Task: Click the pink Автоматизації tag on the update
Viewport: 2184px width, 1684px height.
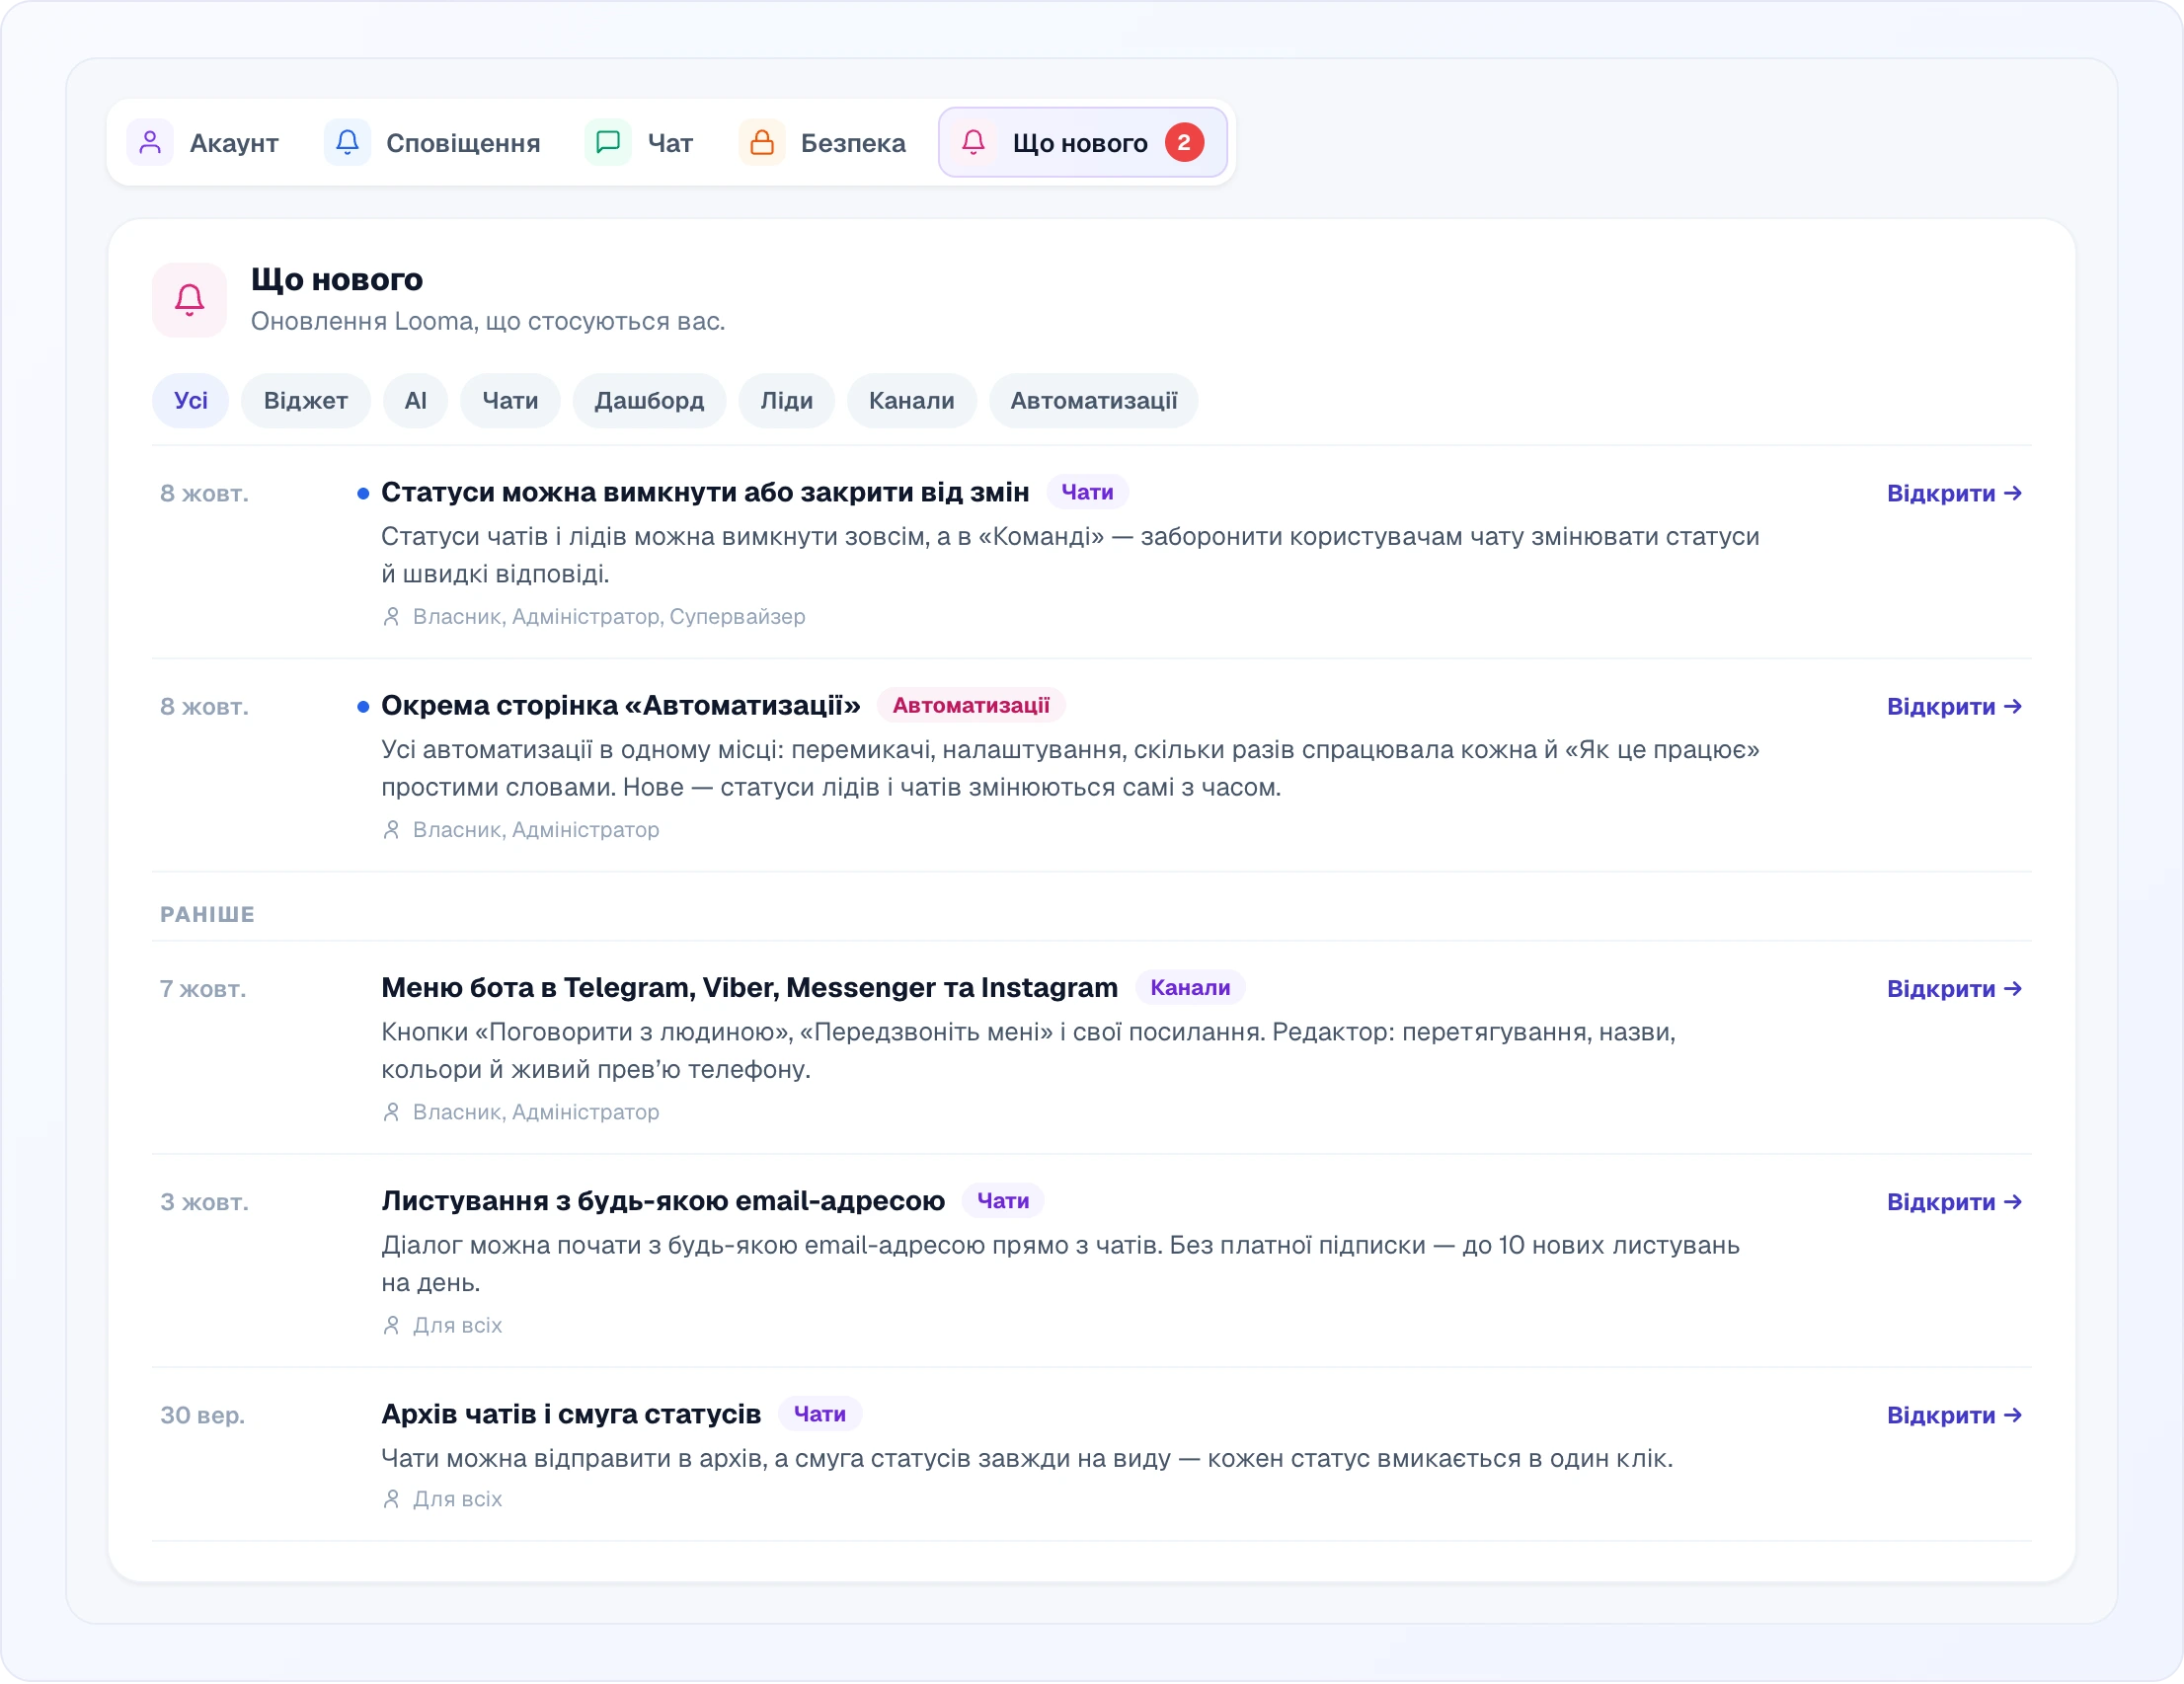Action: [x=971, y=705]
